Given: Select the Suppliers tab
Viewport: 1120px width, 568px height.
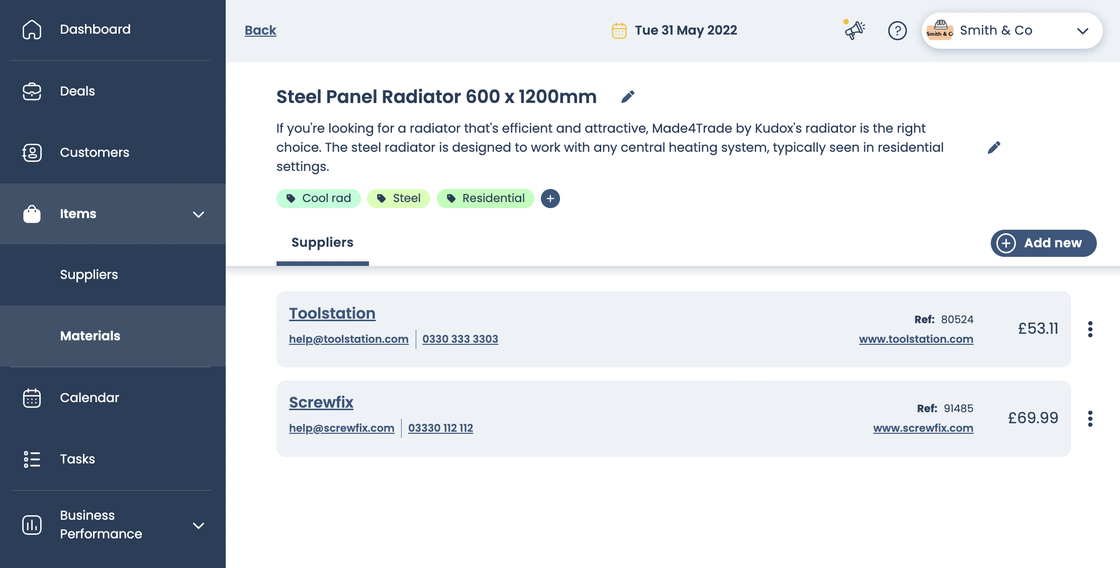Looking at the screenshot, I should [322, 243].
